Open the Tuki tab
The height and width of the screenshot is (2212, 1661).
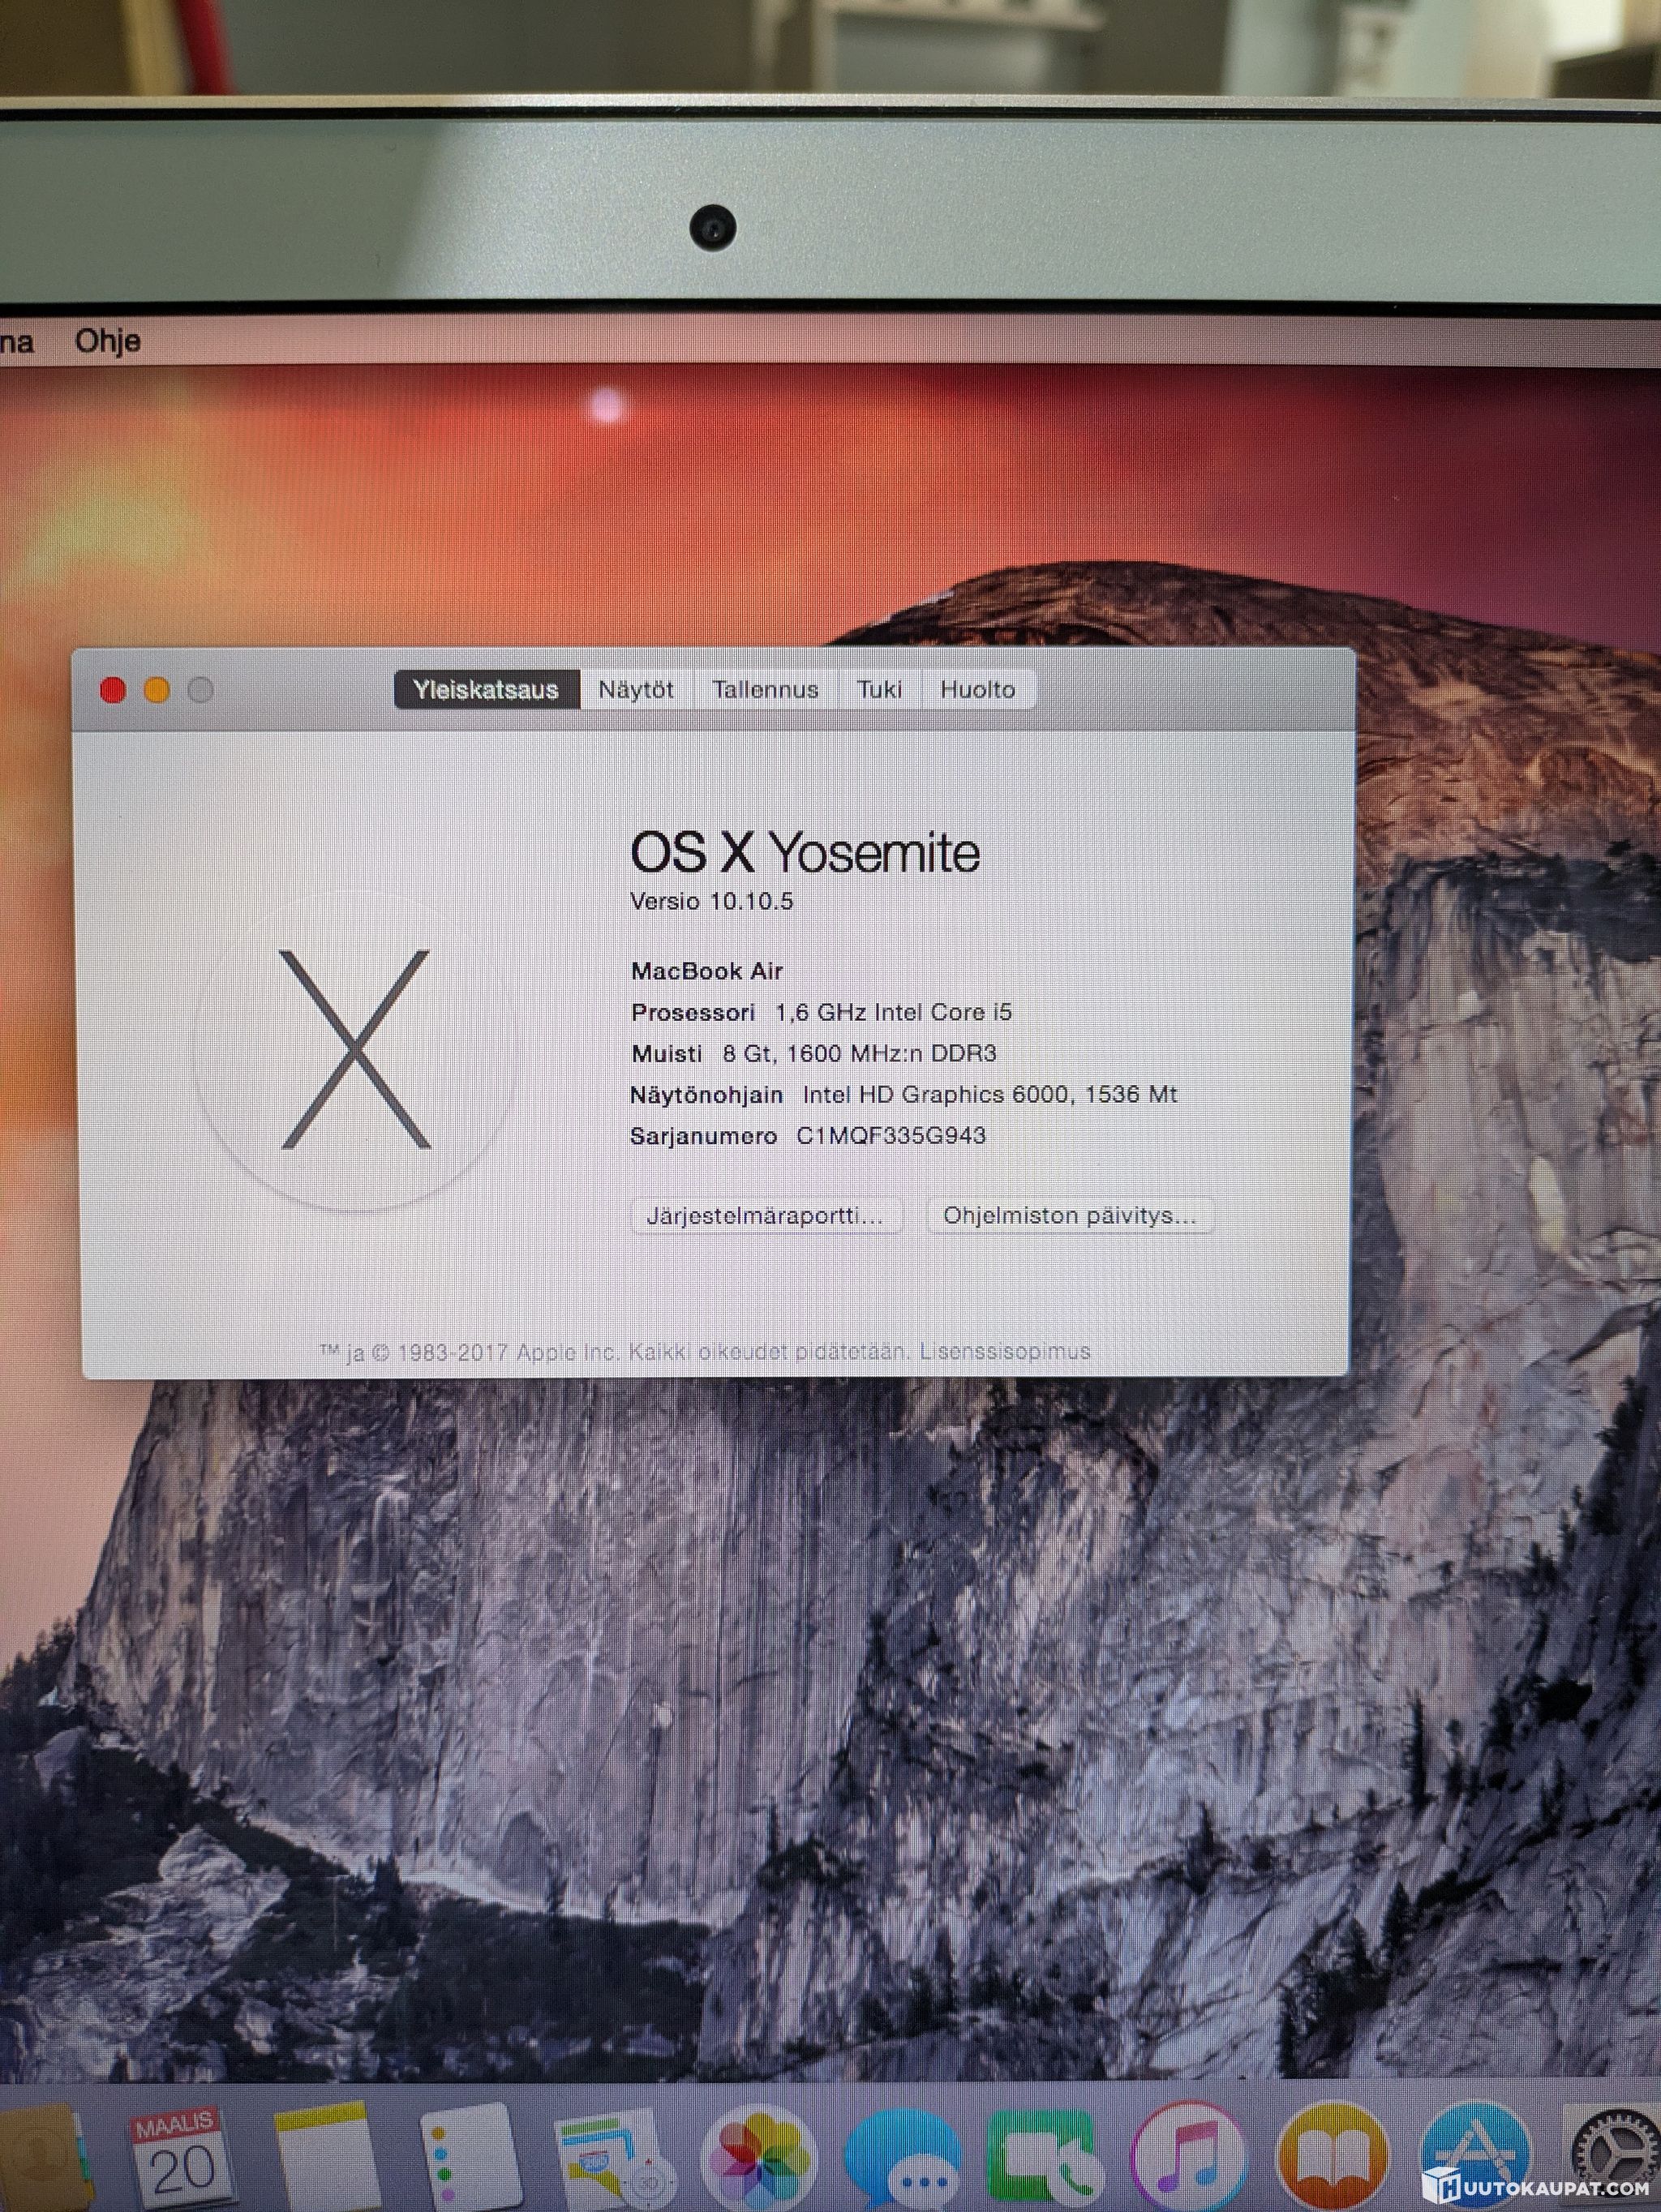pyautogui.click(x=879, y=690)
